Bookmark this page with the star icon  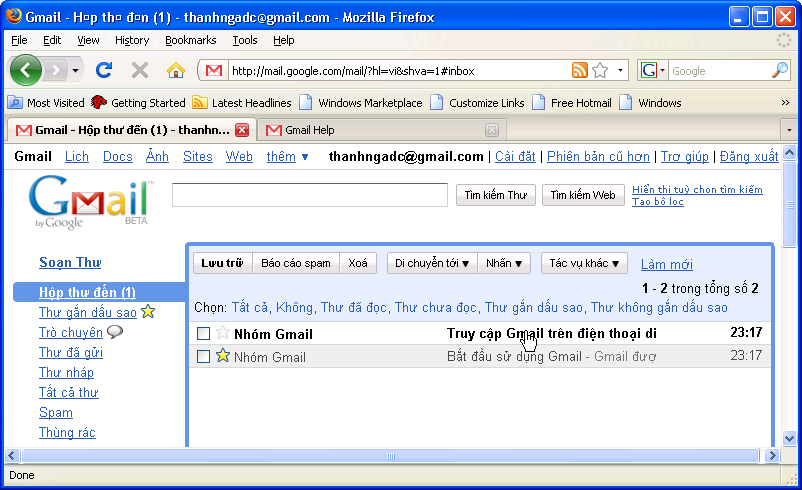[x=600, y=70]
